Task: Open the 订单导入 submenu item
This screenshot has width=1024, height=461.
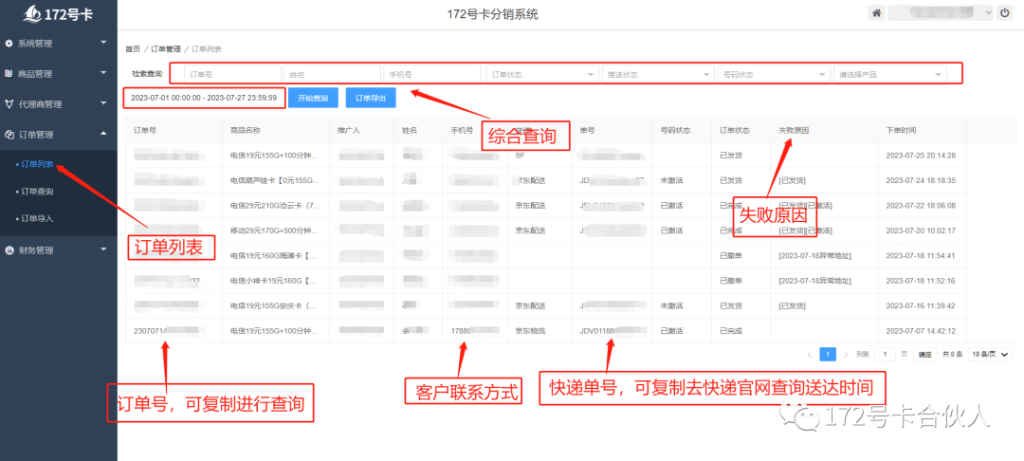Action: (37, 218)
